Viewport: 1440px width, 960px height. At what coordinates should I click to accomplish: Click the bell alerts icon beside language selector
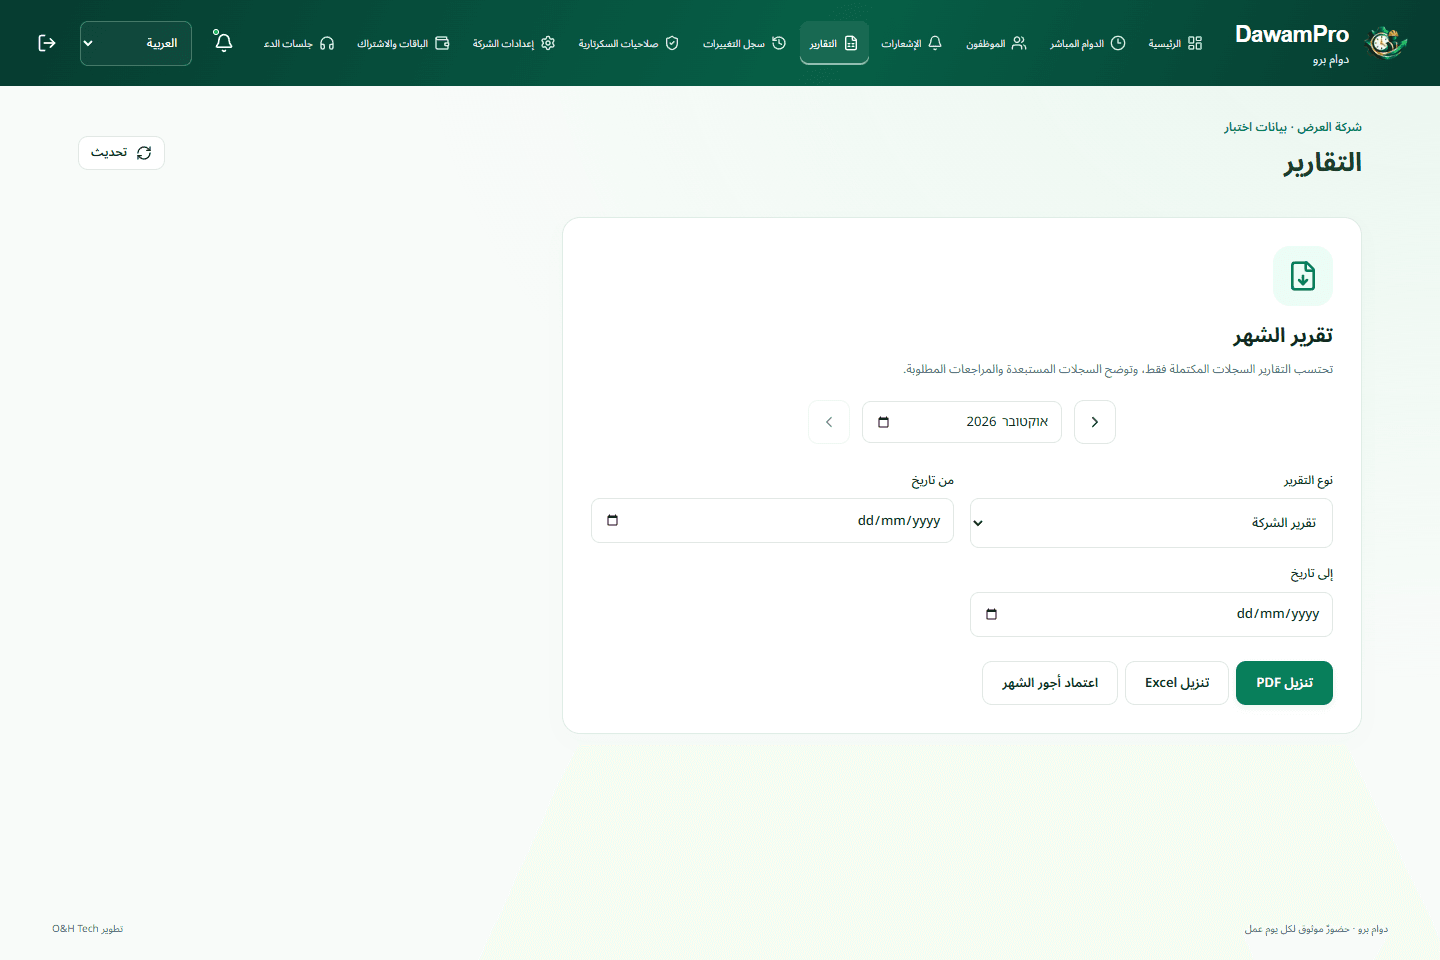(223, 42)
